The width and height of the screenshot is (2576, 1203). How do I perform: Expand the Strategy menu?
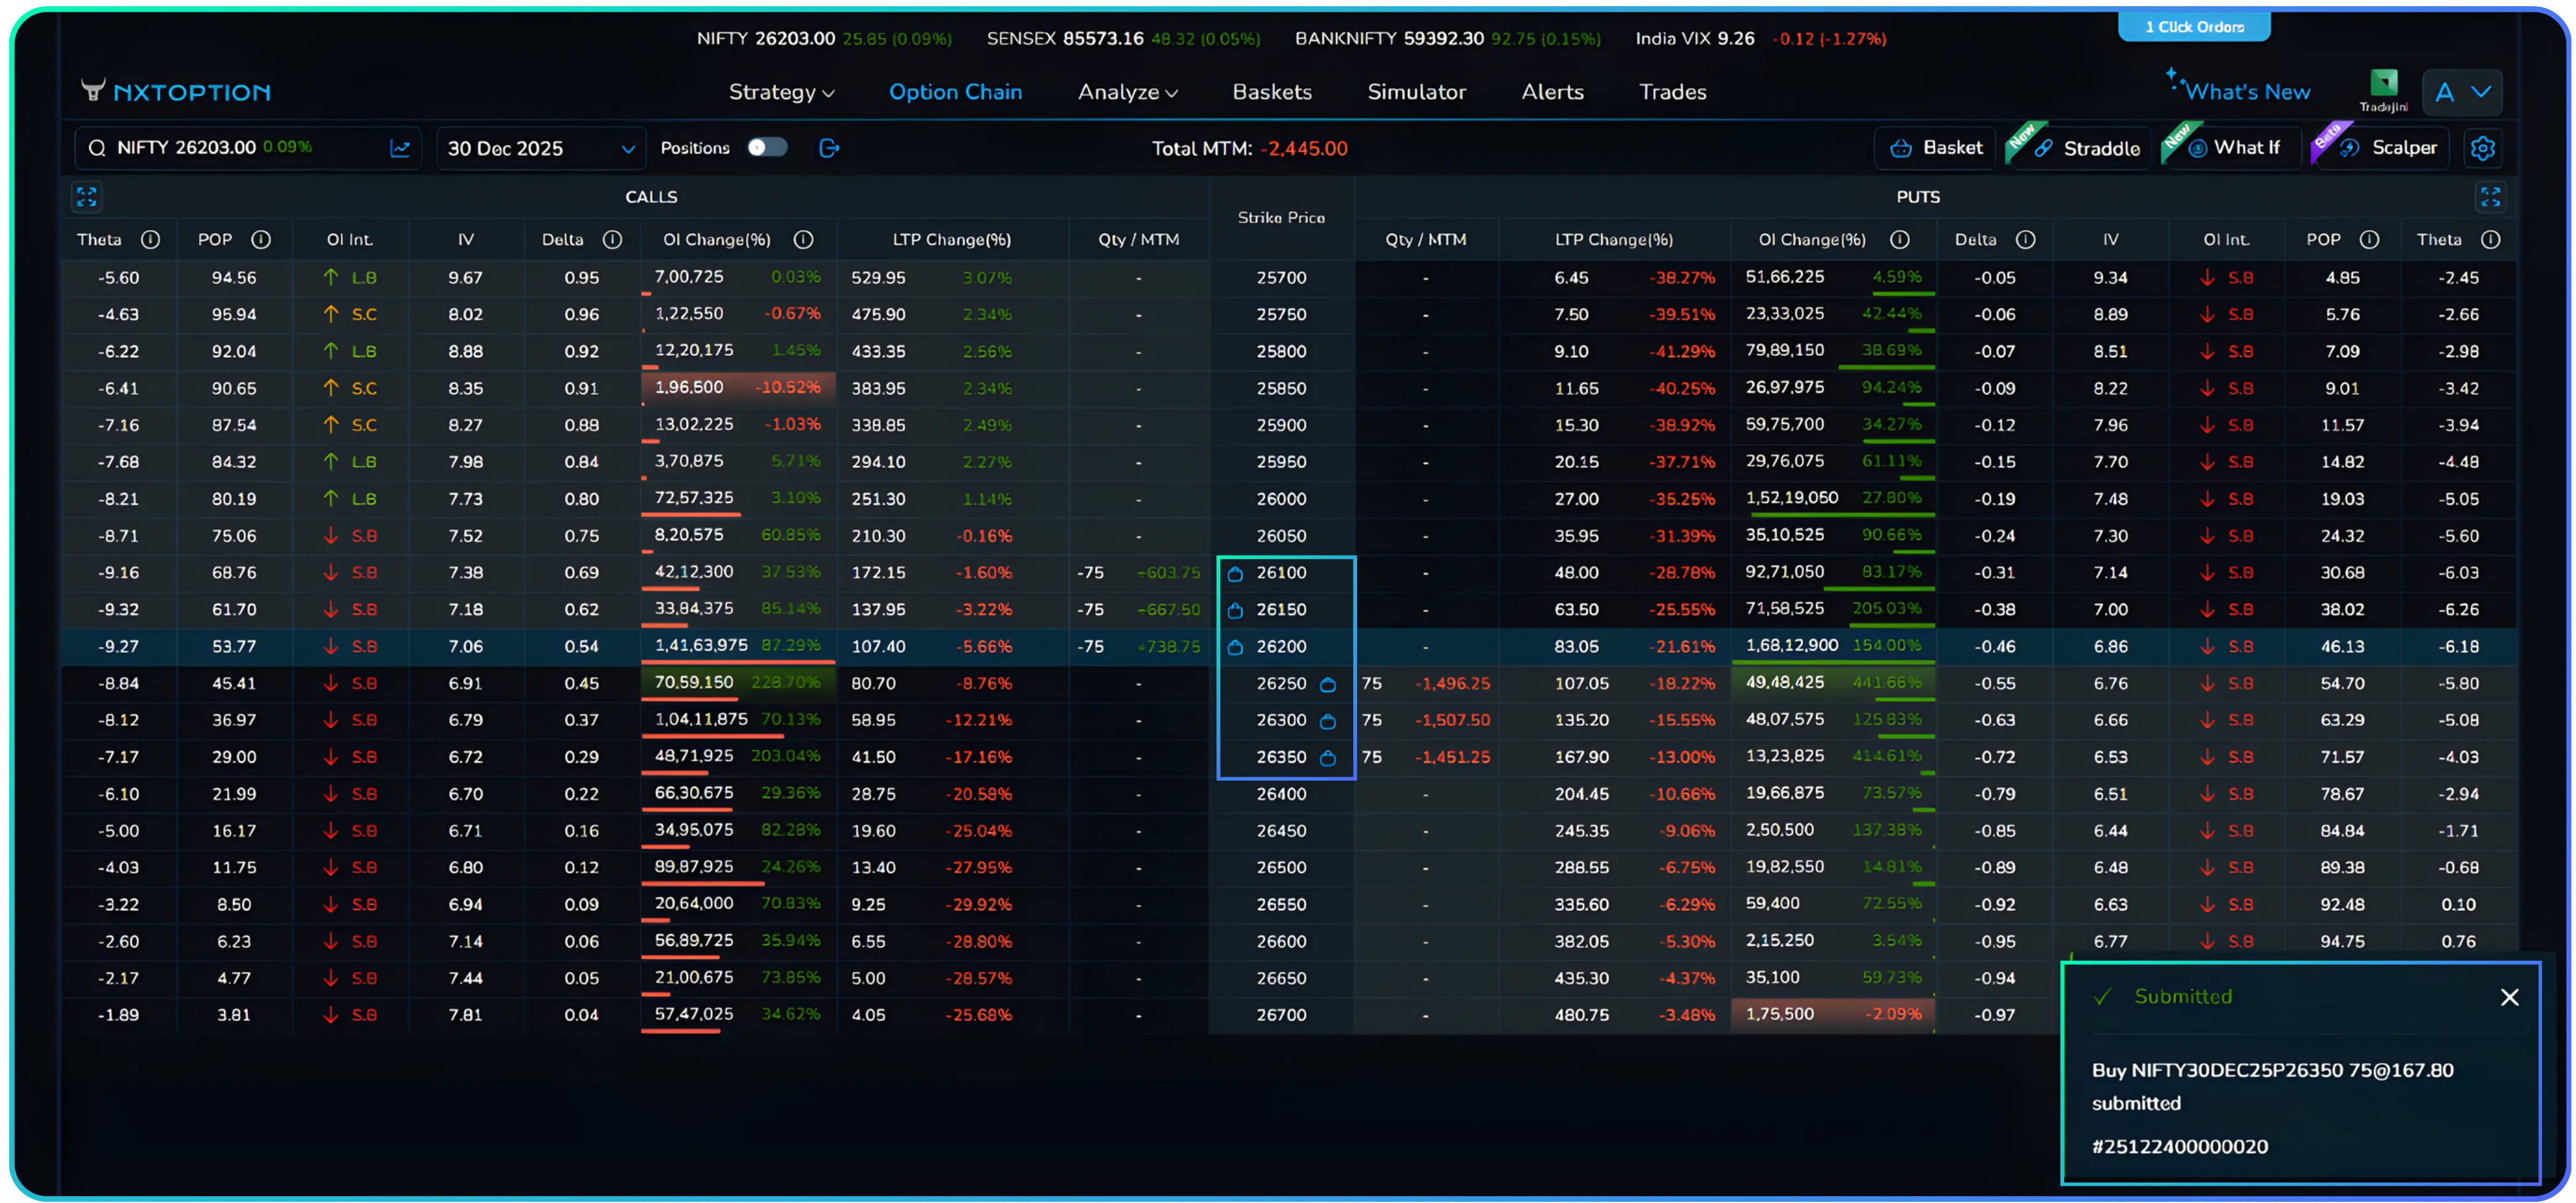[x=781, y=92]
